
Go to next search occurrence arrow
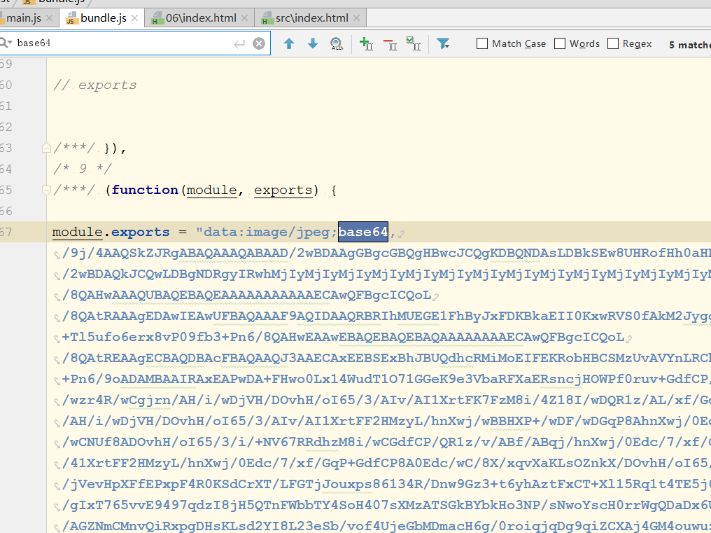tap(312, 44)
